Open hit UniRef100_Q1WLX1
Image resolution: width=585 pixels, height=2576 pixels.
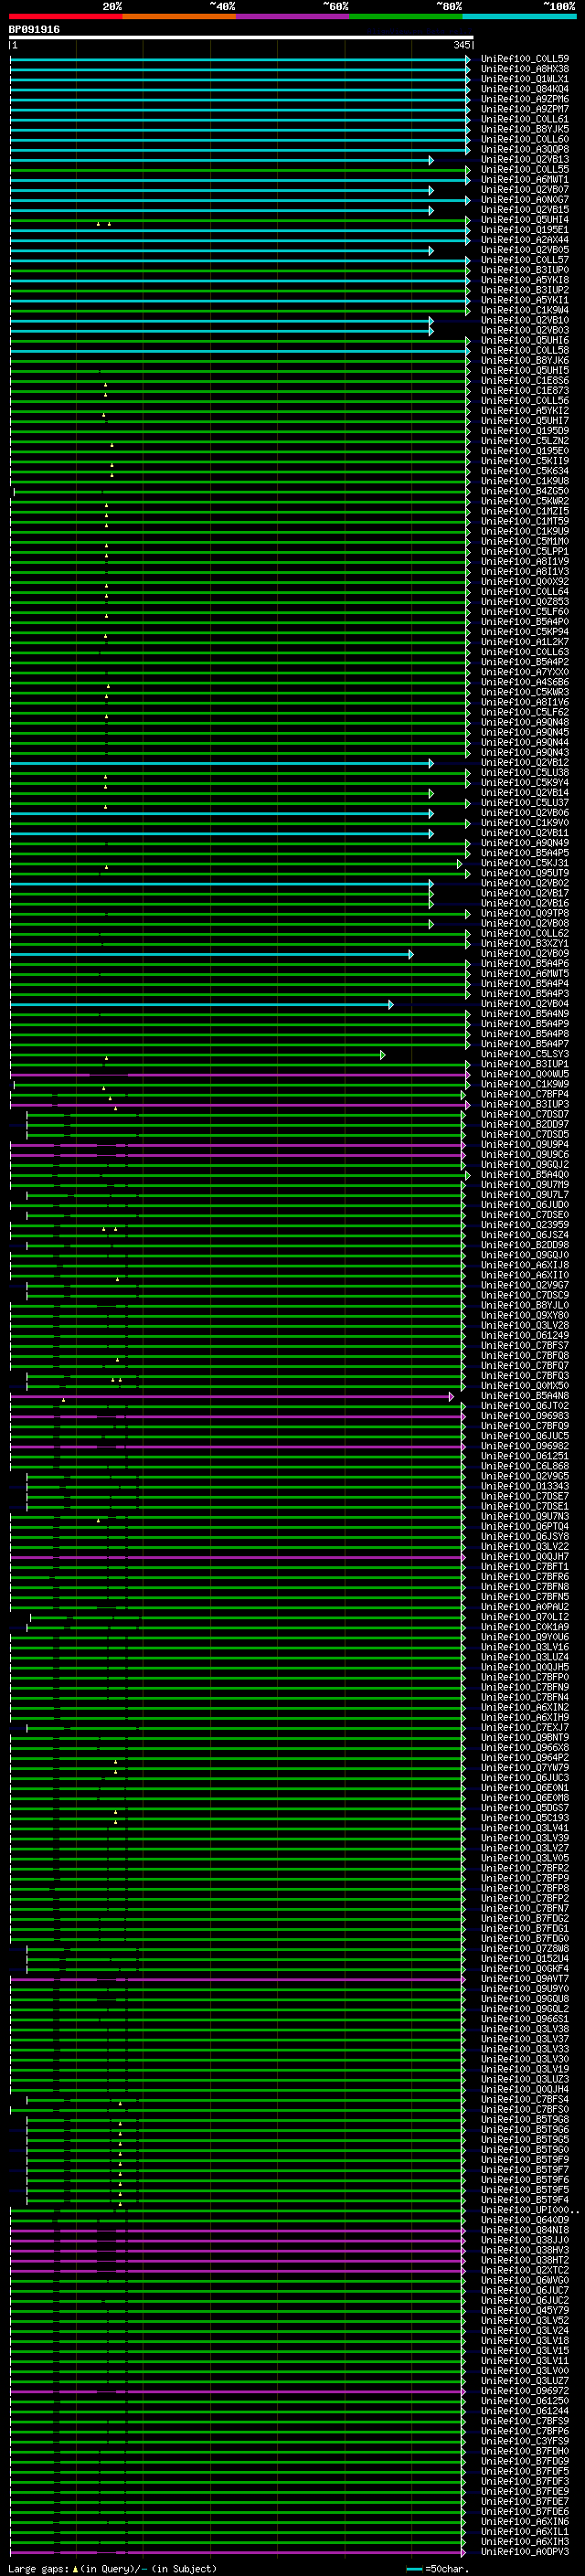point(525,79)
